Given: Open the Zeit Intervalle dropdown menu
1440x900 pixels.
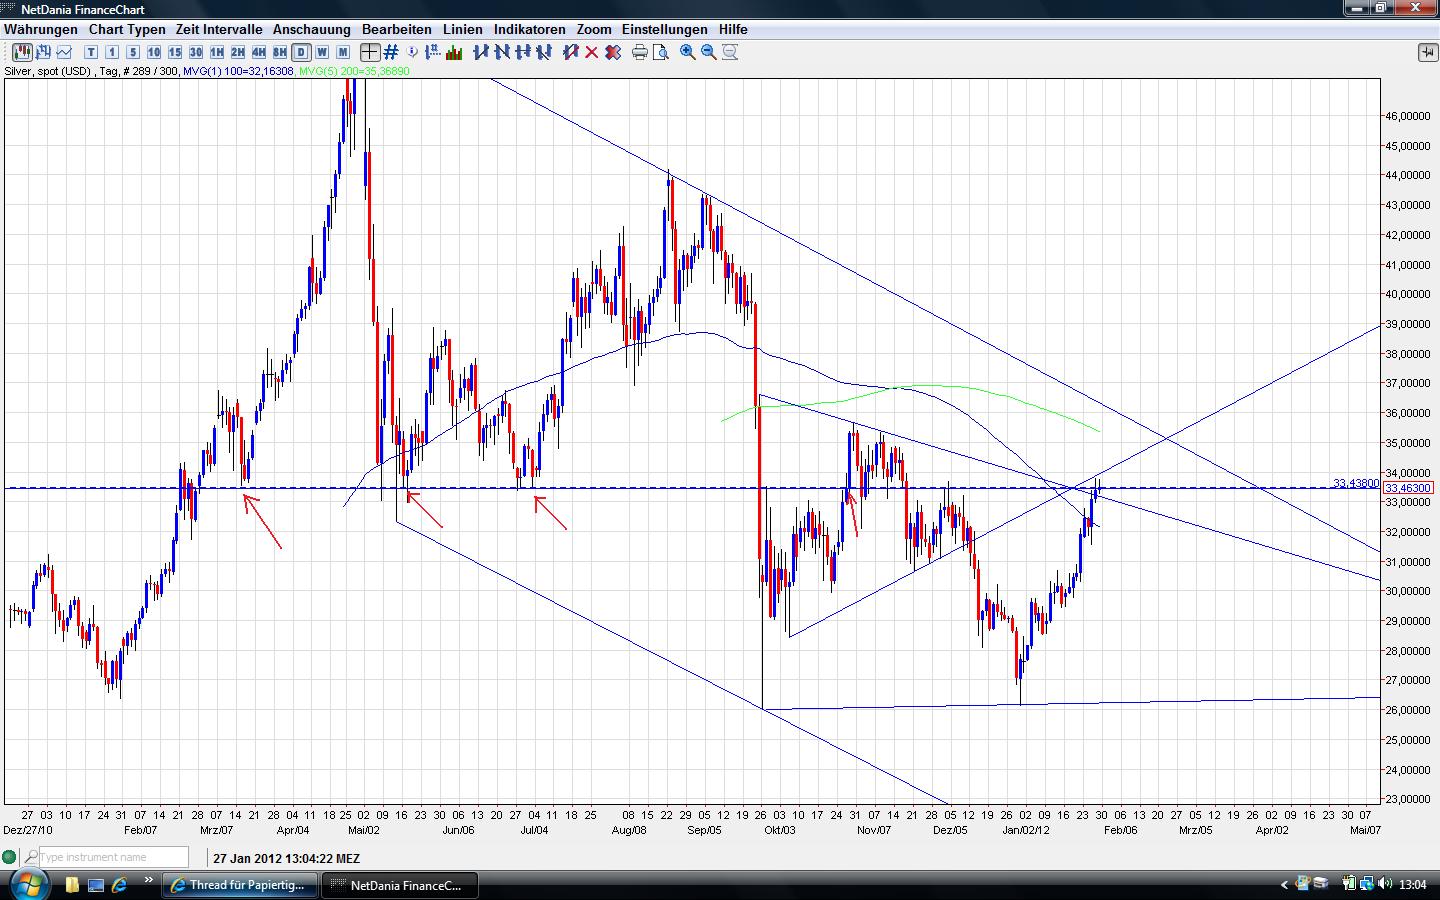Looking at the screenshot, I should point(218,30).
